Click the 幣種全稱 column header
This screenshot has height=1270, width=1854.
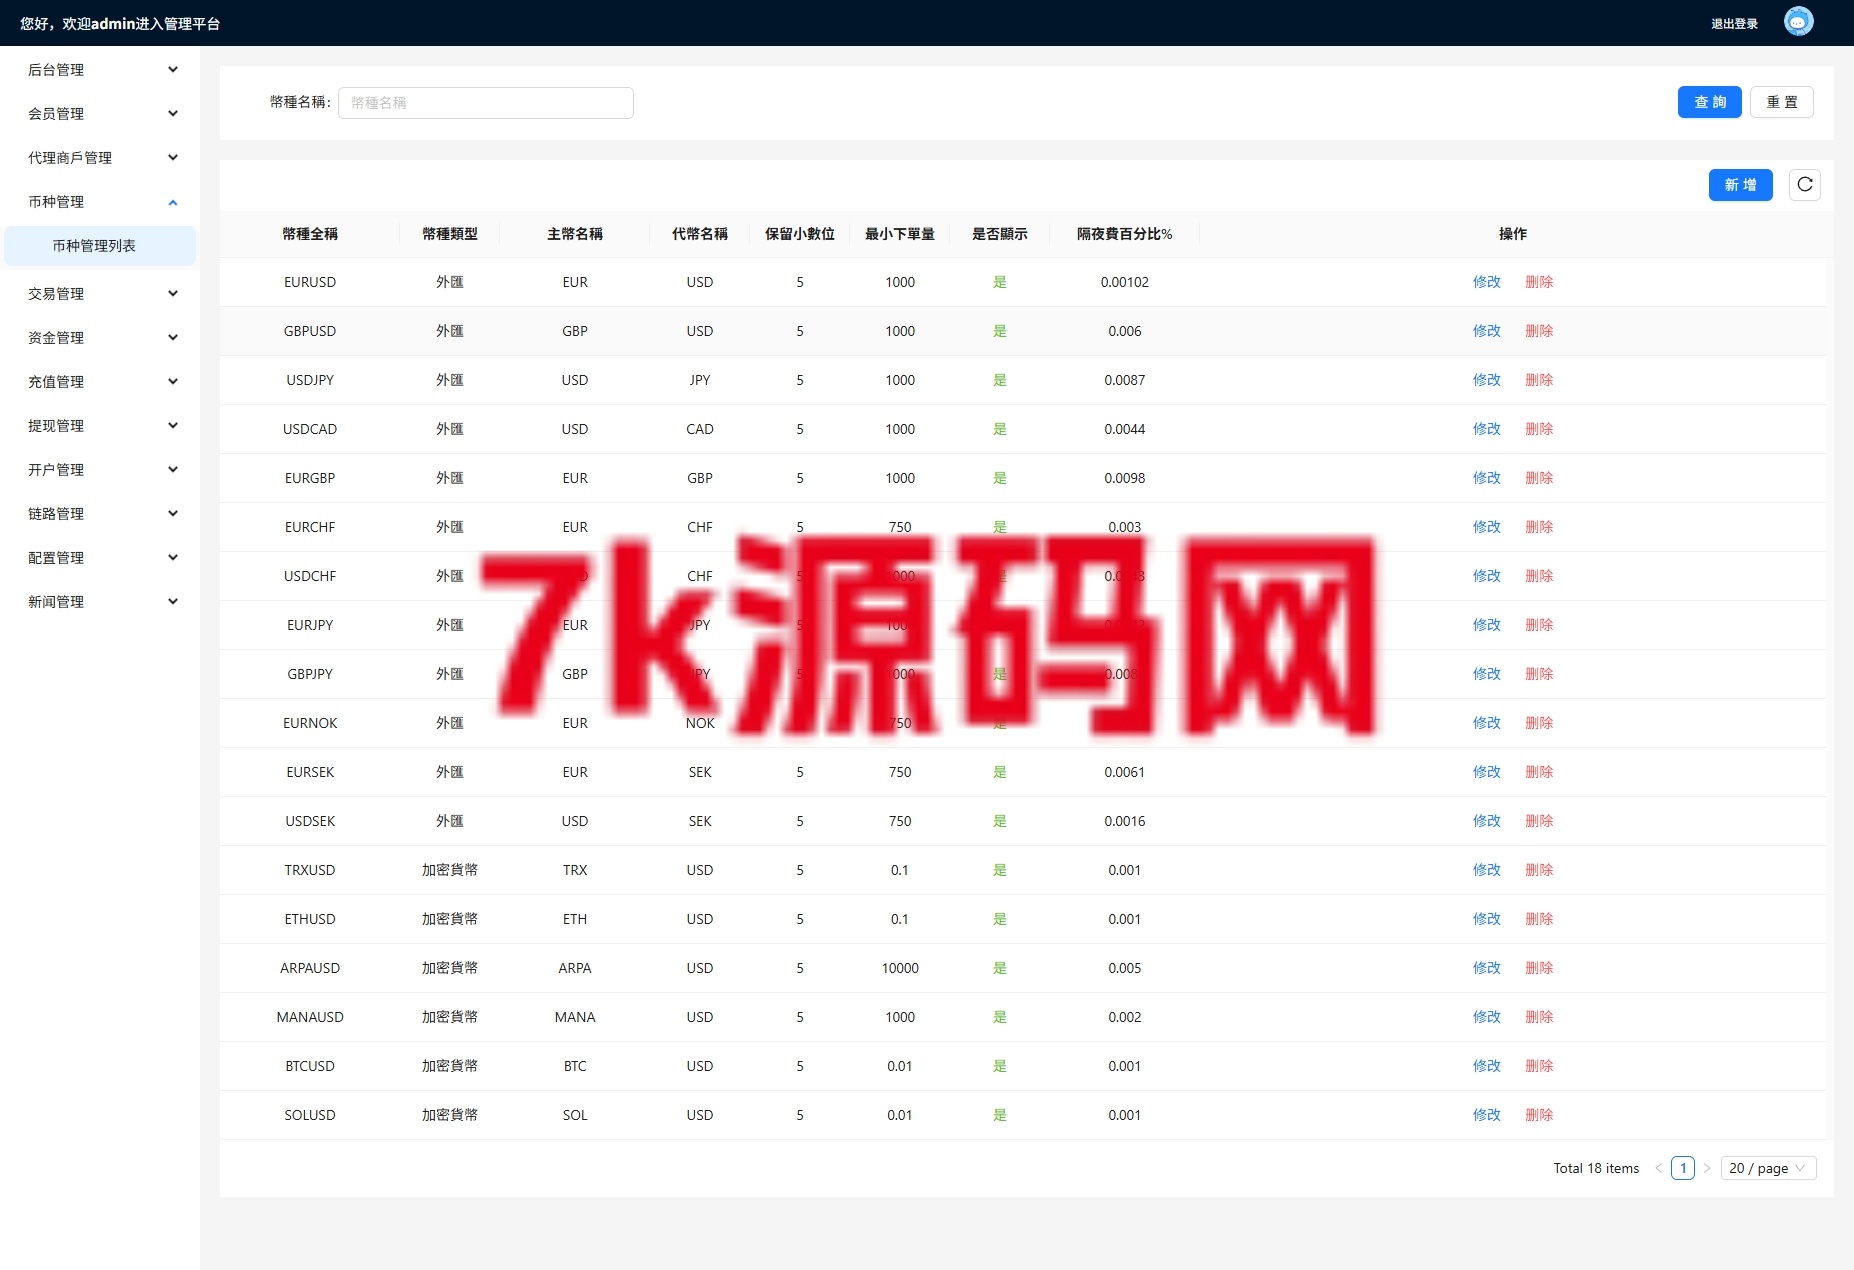(310, 234)
